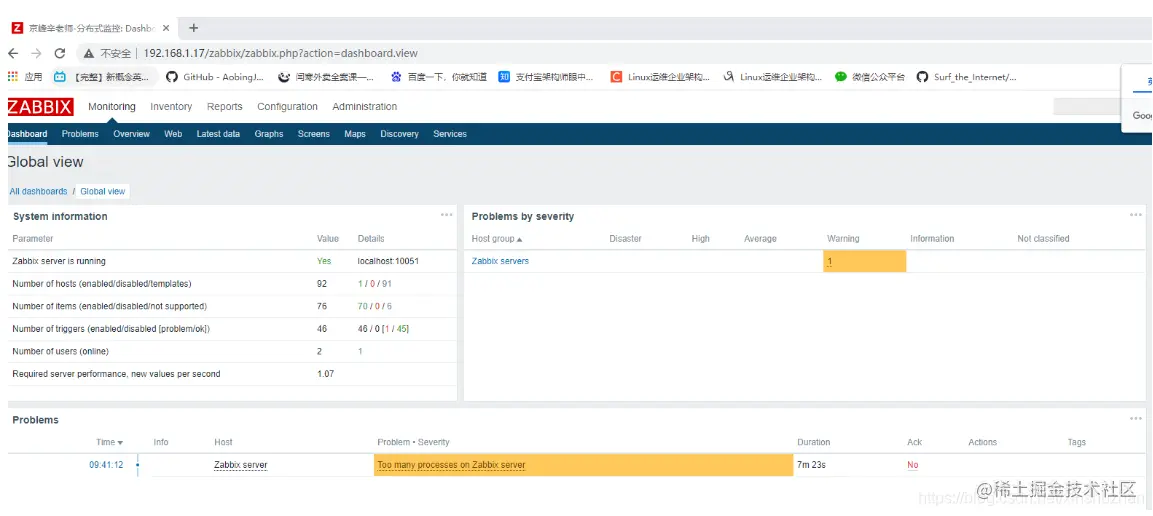Click the Disaster severity column header

point(625,239)
